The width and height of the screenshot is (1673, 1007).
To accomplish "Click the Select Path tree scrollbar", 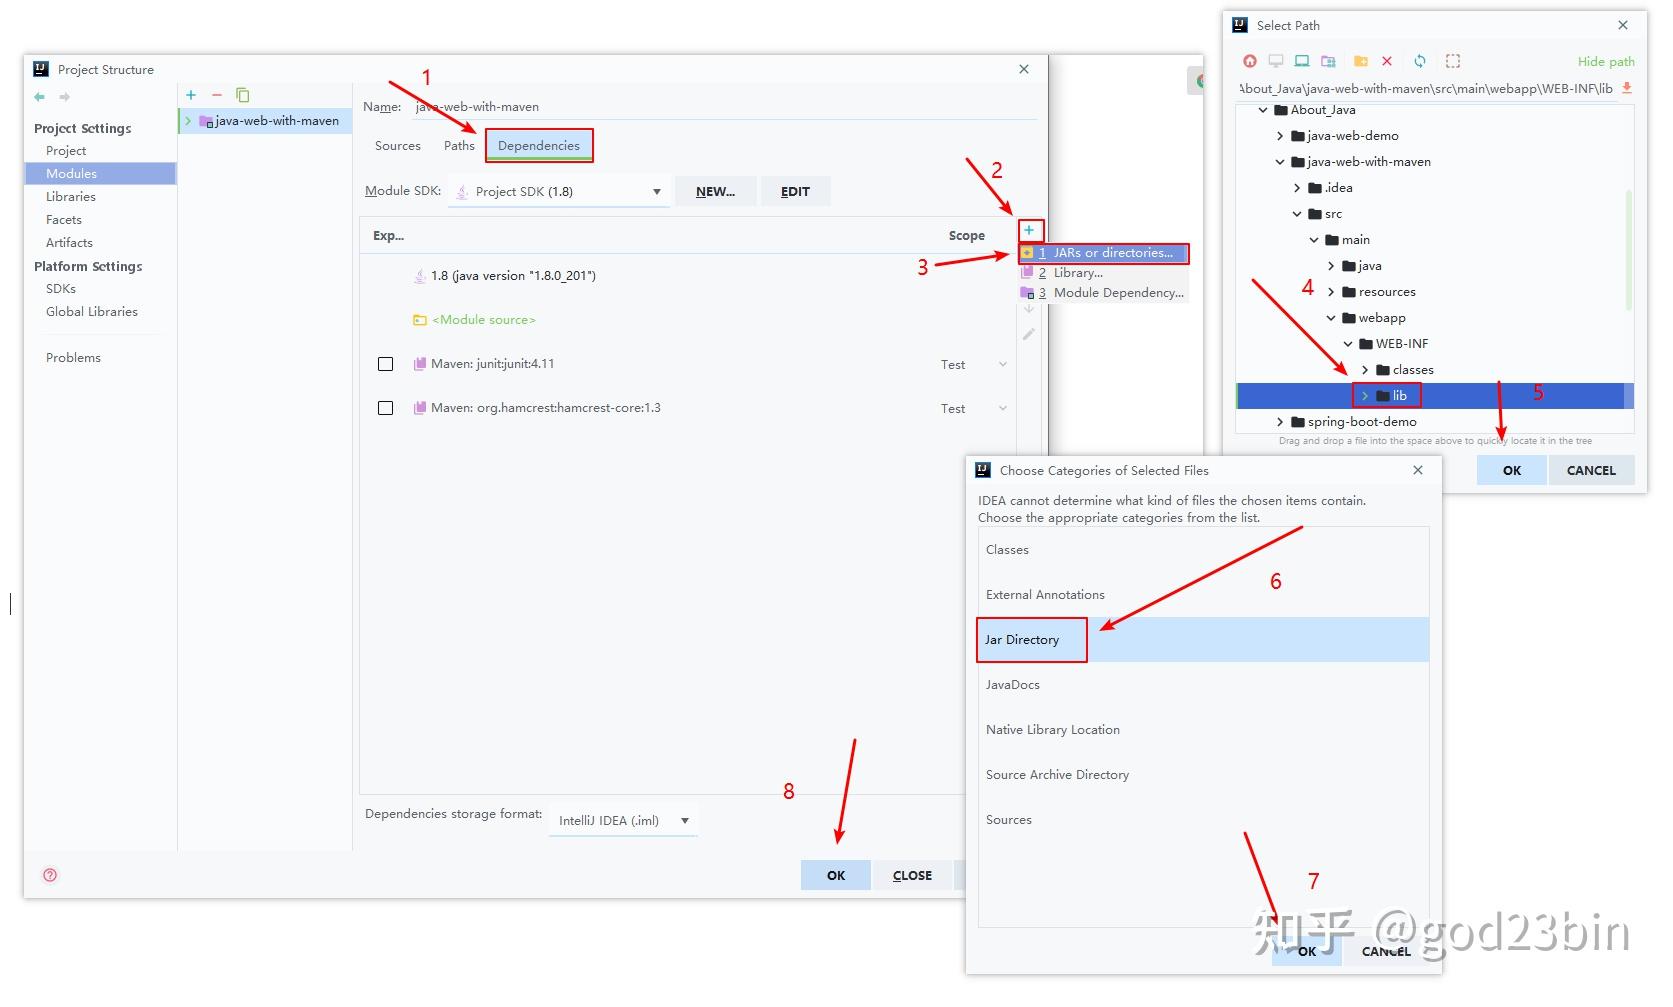I will pos(1629,250).
